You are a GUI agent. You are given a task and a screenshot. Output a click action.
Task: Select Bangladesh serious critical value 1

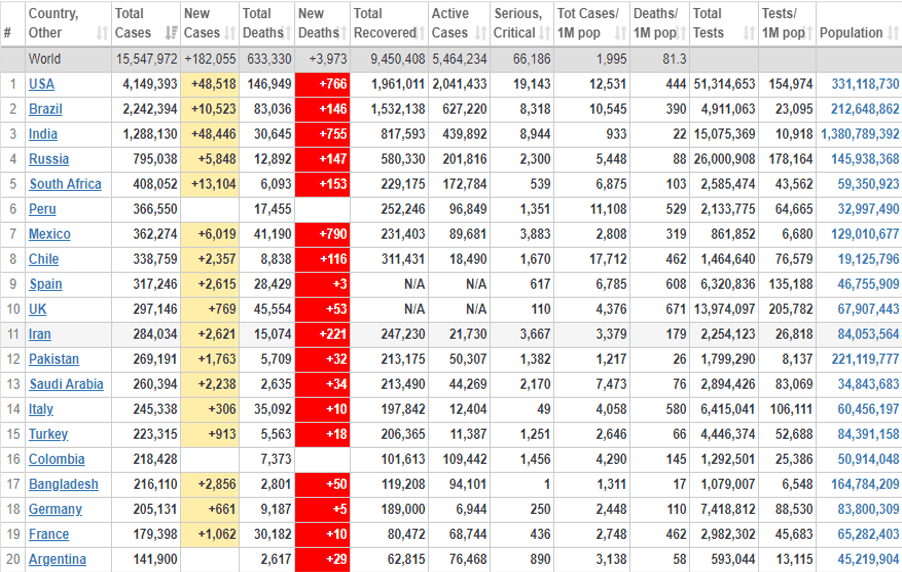pos(546,485)
